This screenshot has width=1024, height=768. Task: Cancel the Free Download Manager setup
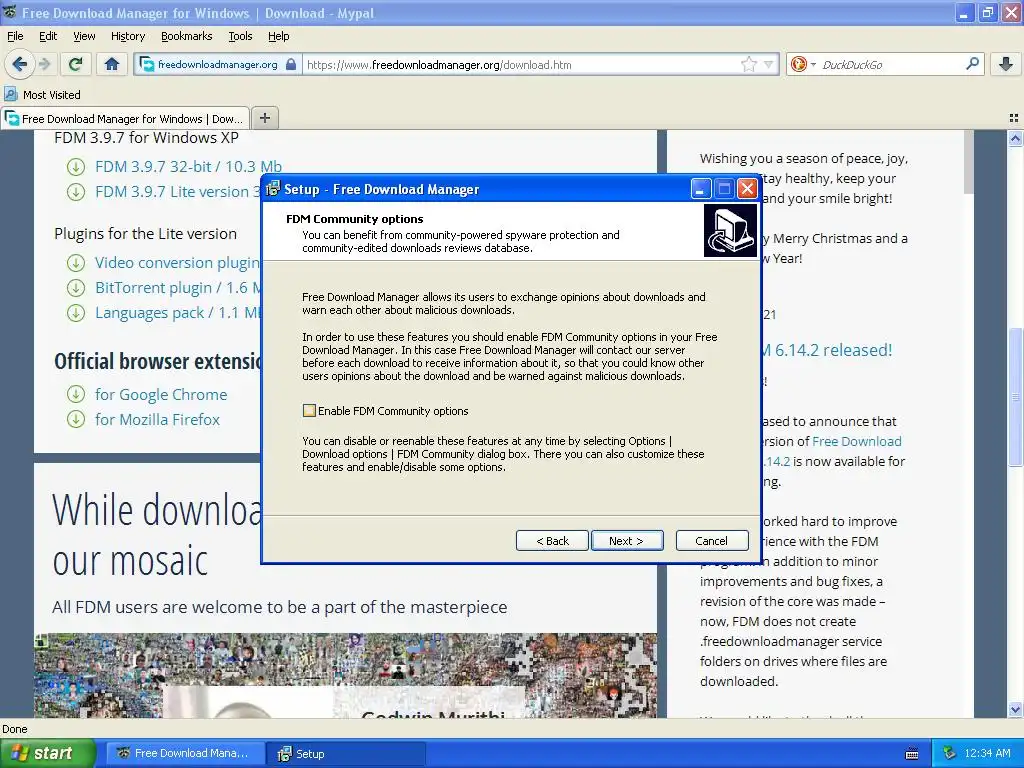[x=711, y=540]
